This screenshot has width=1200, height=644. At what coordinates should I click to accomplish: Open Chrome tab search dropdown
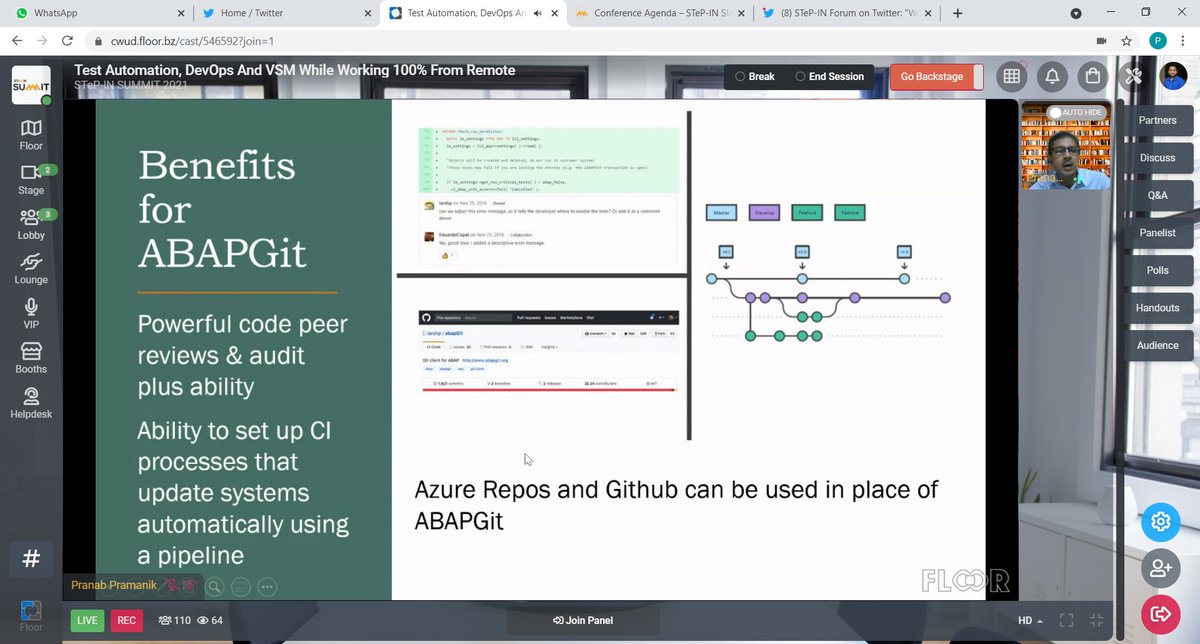click(1076, 14)
